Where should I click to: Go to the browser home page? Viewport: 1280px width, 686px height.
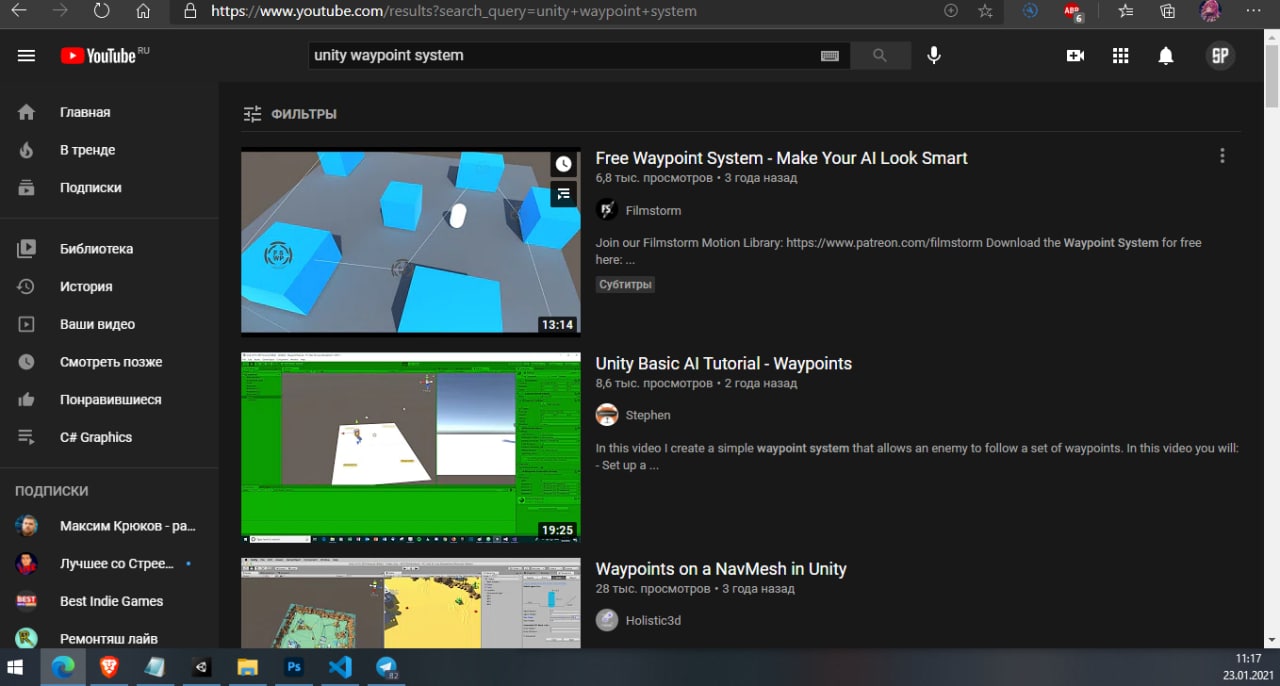coord(143,11)
